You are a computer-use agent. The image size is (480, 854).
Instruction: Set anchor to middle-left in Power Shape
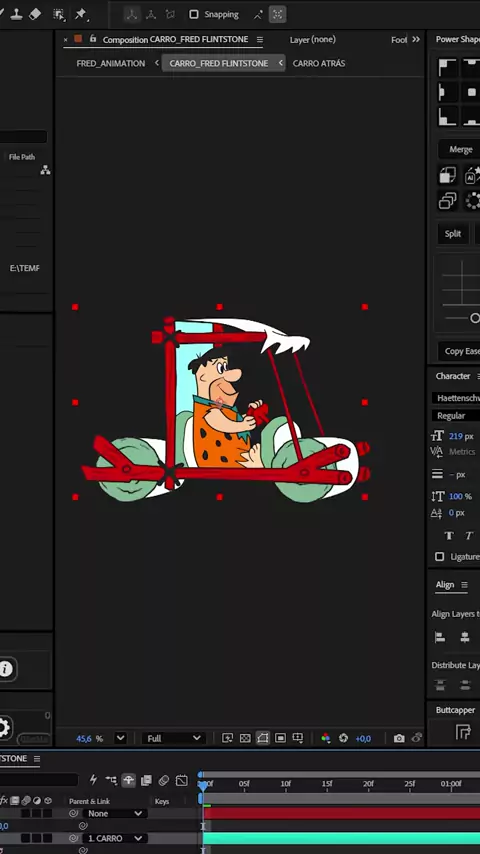pos(447,92)
